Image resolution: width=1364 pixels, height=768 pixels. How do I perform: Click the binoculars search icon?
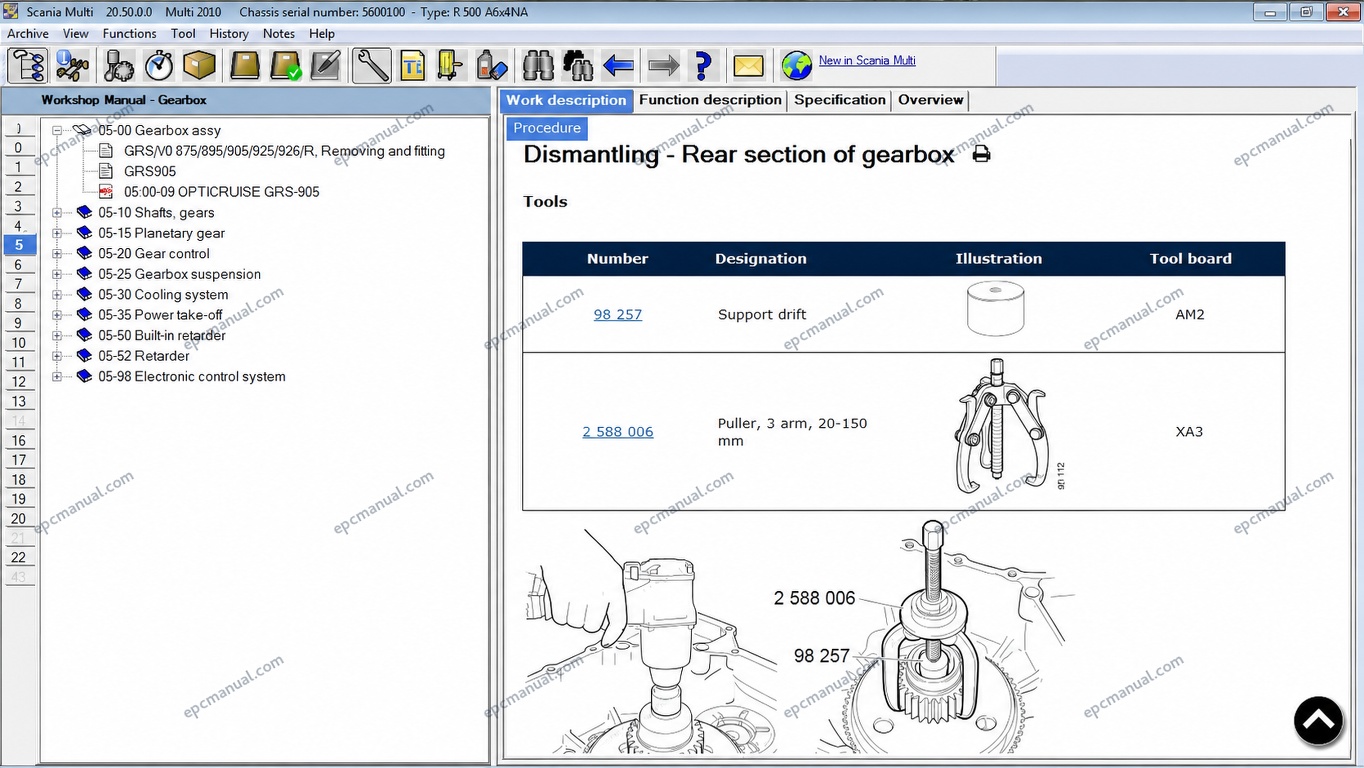pyautogui.click(x=538, y=66)
